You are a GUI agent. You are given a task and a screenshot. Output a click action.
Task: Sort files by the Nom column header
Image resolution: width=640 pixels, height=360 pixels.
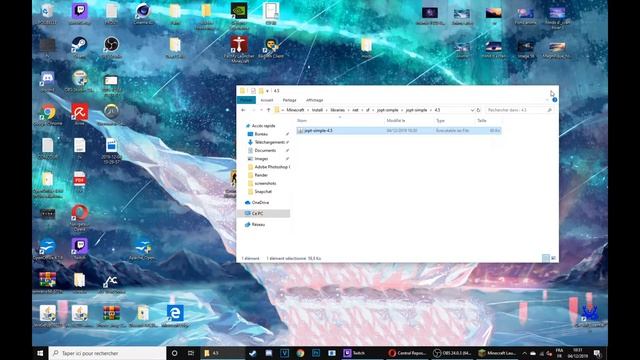(302, 120)
